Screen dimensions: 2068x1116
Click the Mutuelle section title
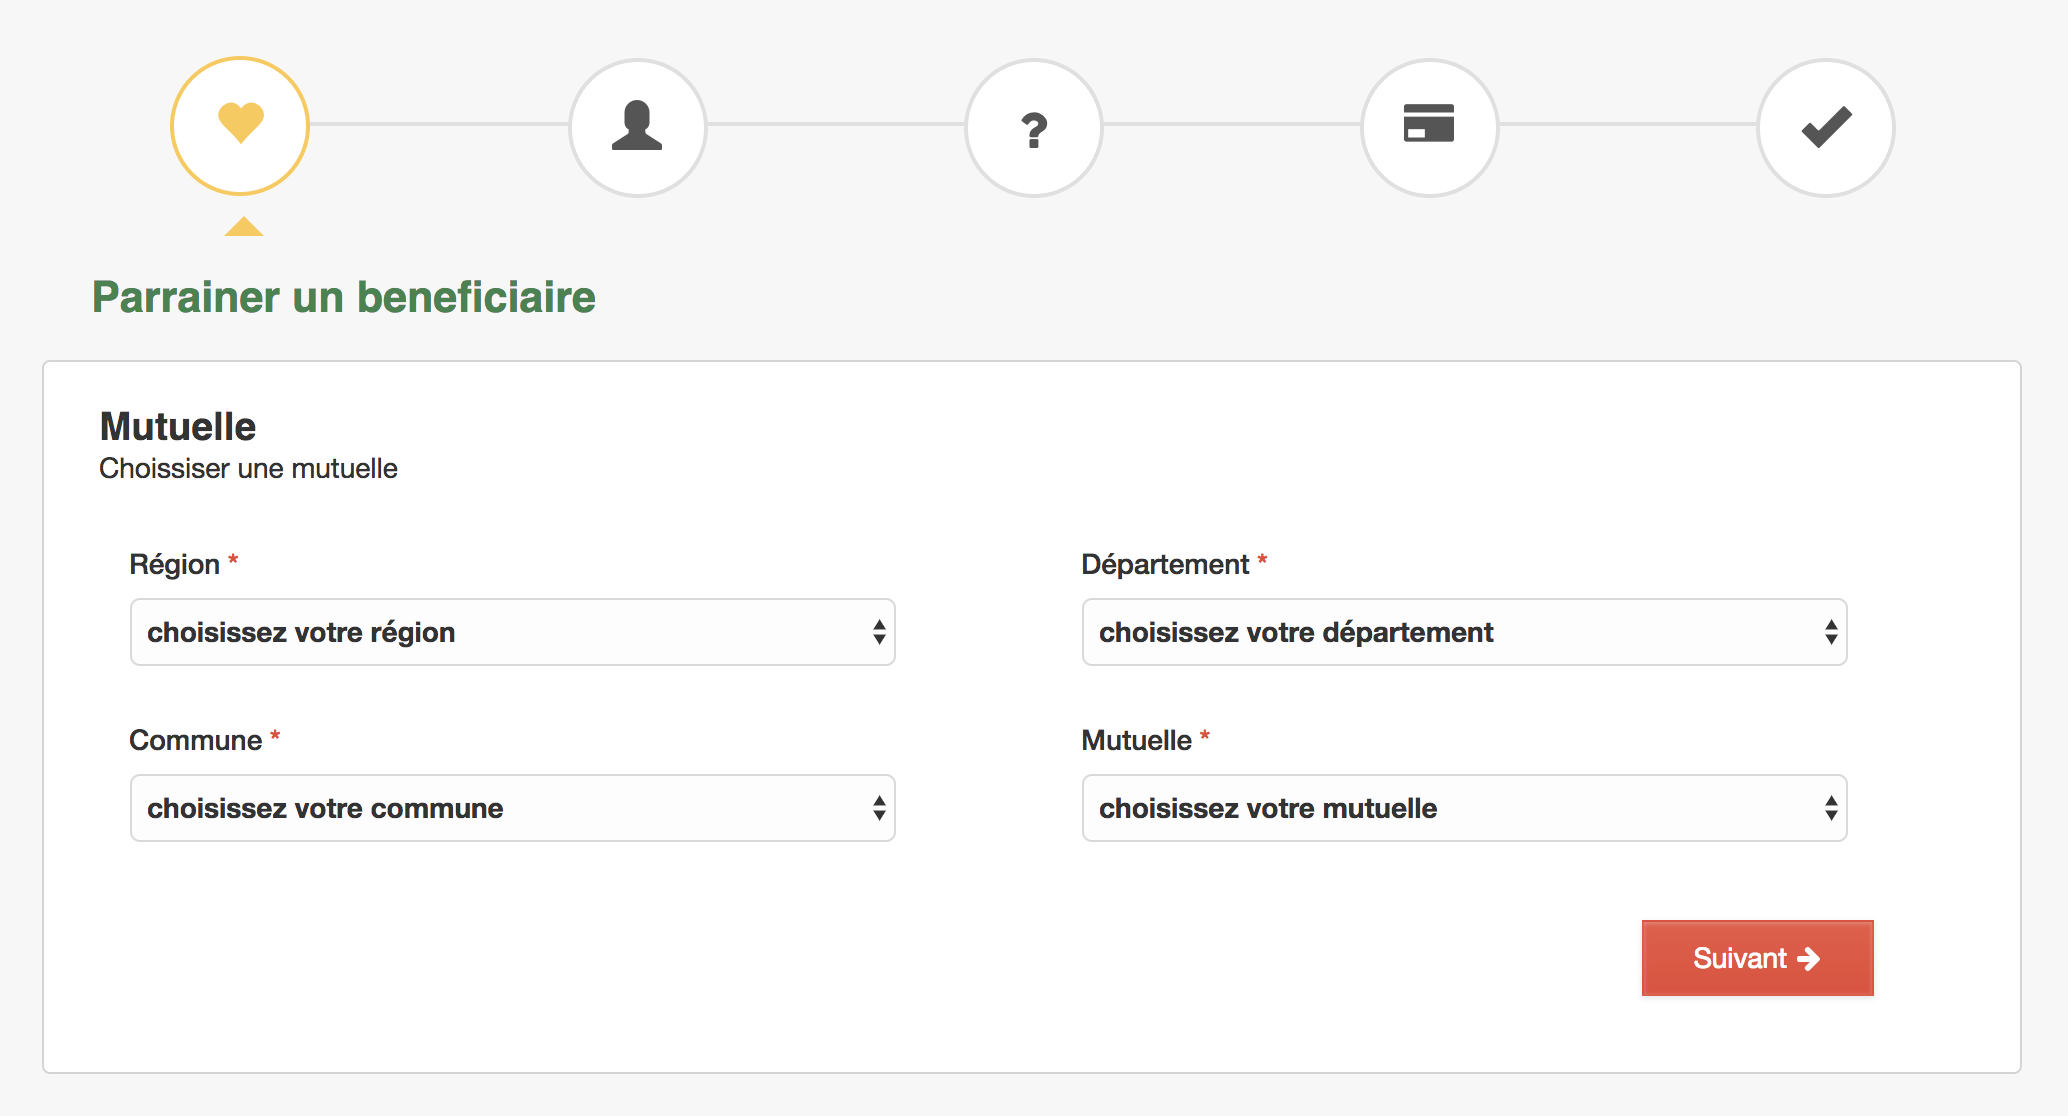[178, 427]
